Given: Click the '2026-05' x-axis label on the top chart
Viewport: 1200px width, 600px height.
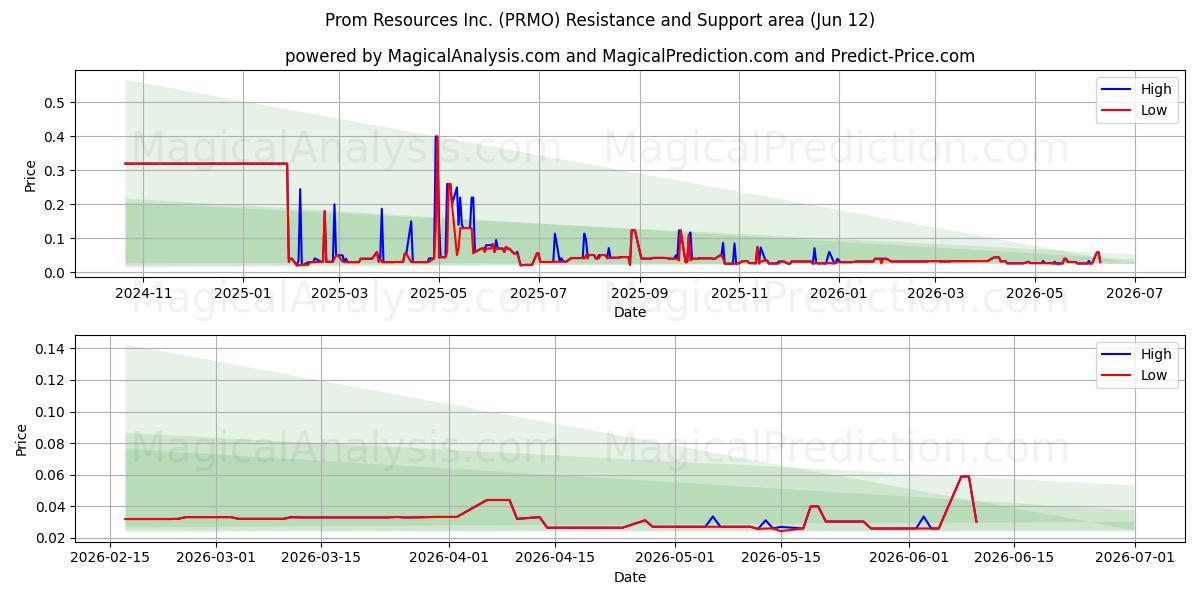Looking at the screenshot, I should [x=1037, y=293].
